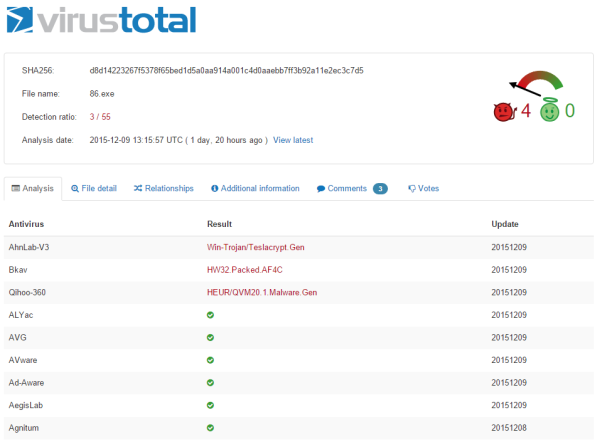The height and width of the screenshot is (442, 600).
Task: Click the Win-Trojan/Teslacrypt.Gen result
Action: pos(256,247)
